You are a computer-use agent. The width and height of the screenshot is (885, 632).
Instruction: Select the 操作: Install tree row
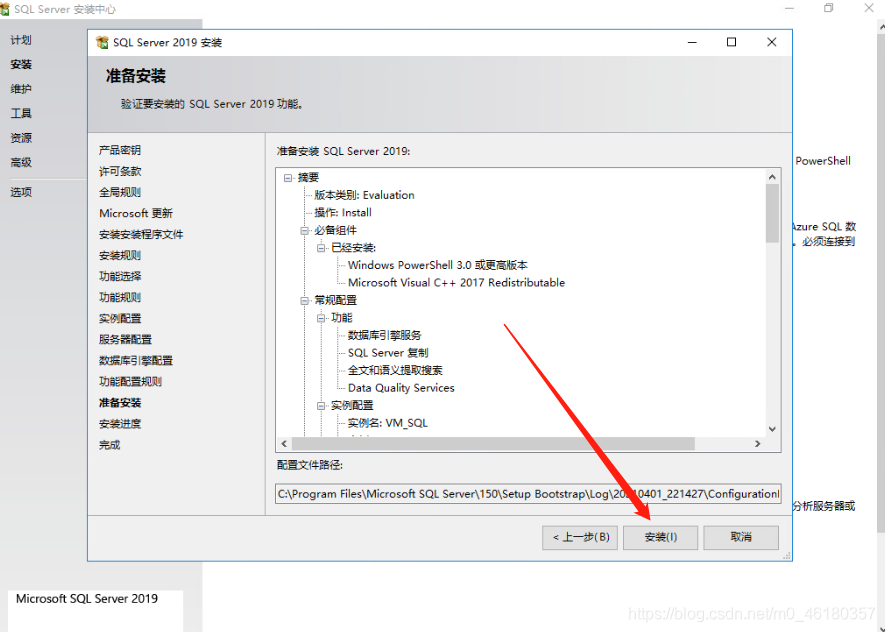[x=343, y=213]
